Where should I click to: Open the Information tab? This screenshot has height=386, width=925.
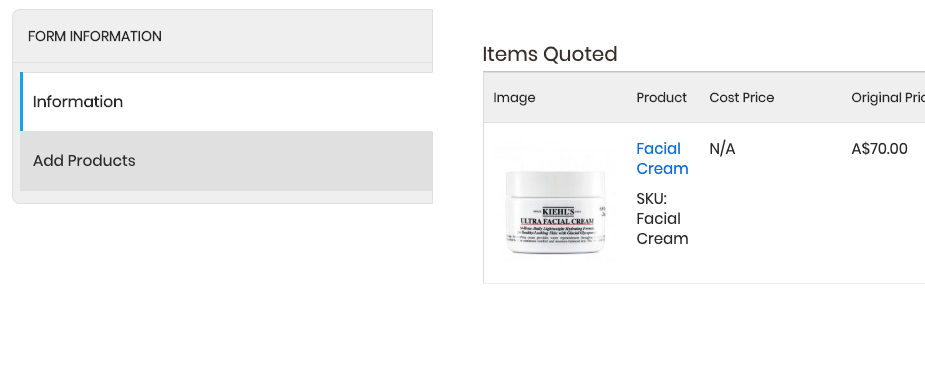(227, 102)
